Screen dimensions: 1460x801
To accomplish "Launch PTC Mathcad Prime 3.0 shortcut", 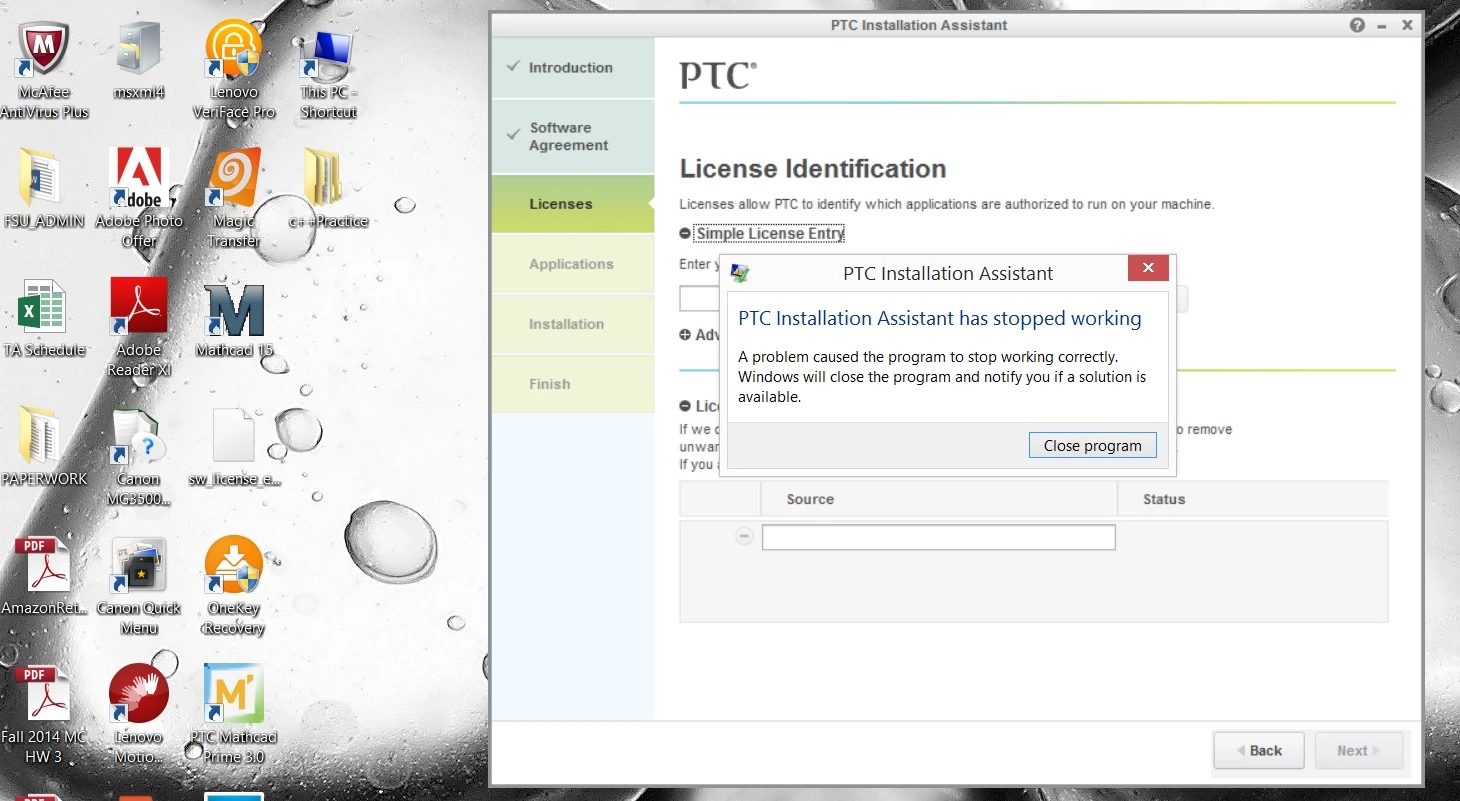I will 234,694.
